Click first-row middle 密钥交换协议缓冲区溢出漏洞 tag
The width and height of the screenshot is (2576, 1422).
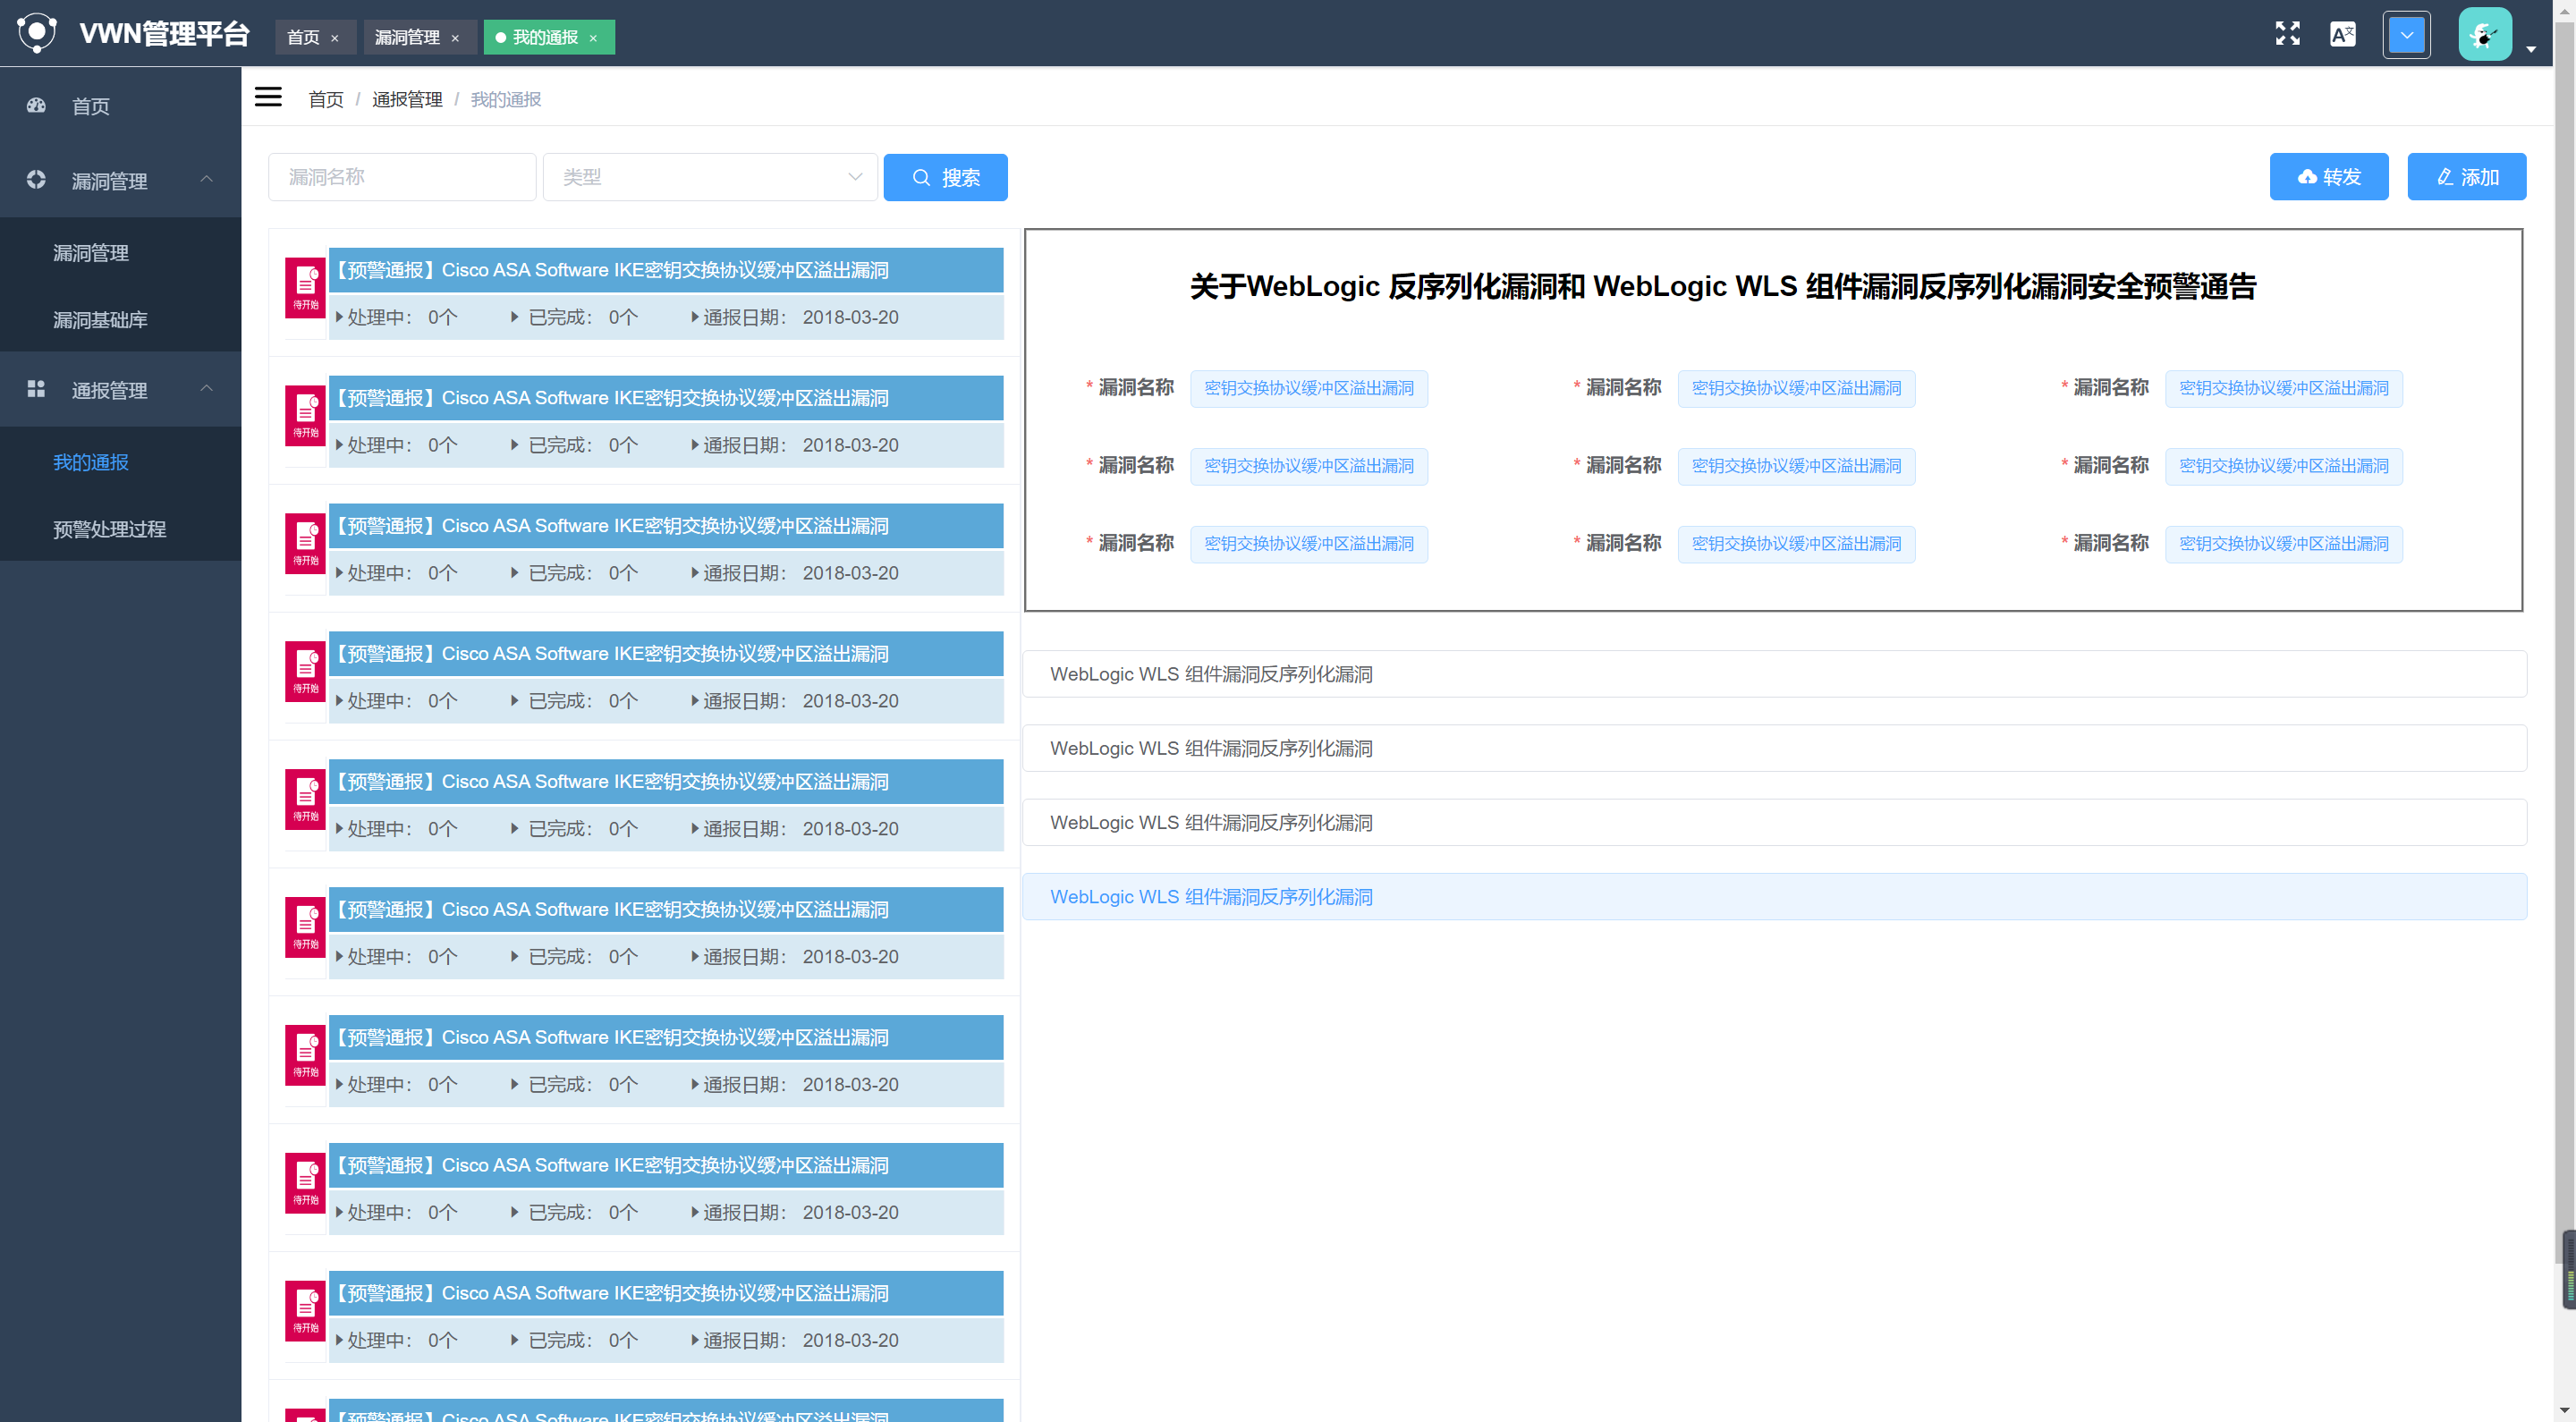(1796, 388)
